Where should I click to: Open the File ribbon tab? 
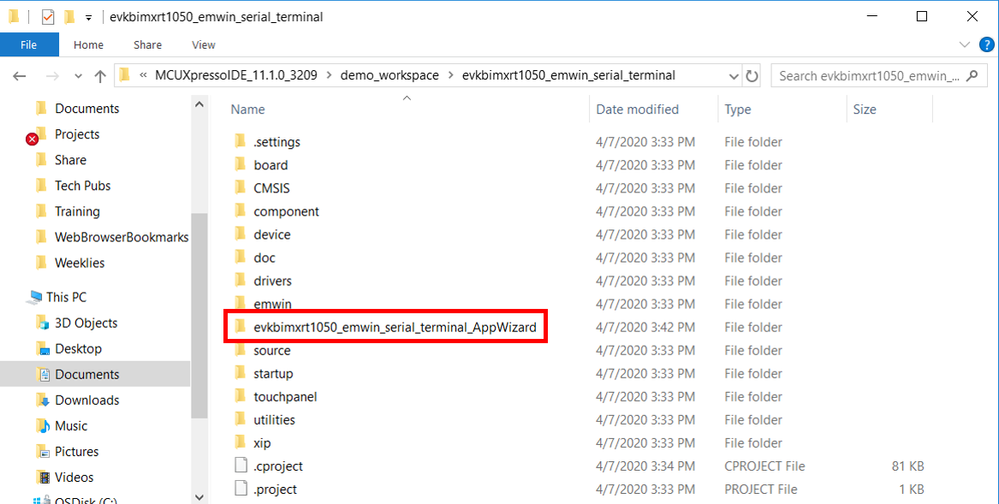click(x=29, y=45)
